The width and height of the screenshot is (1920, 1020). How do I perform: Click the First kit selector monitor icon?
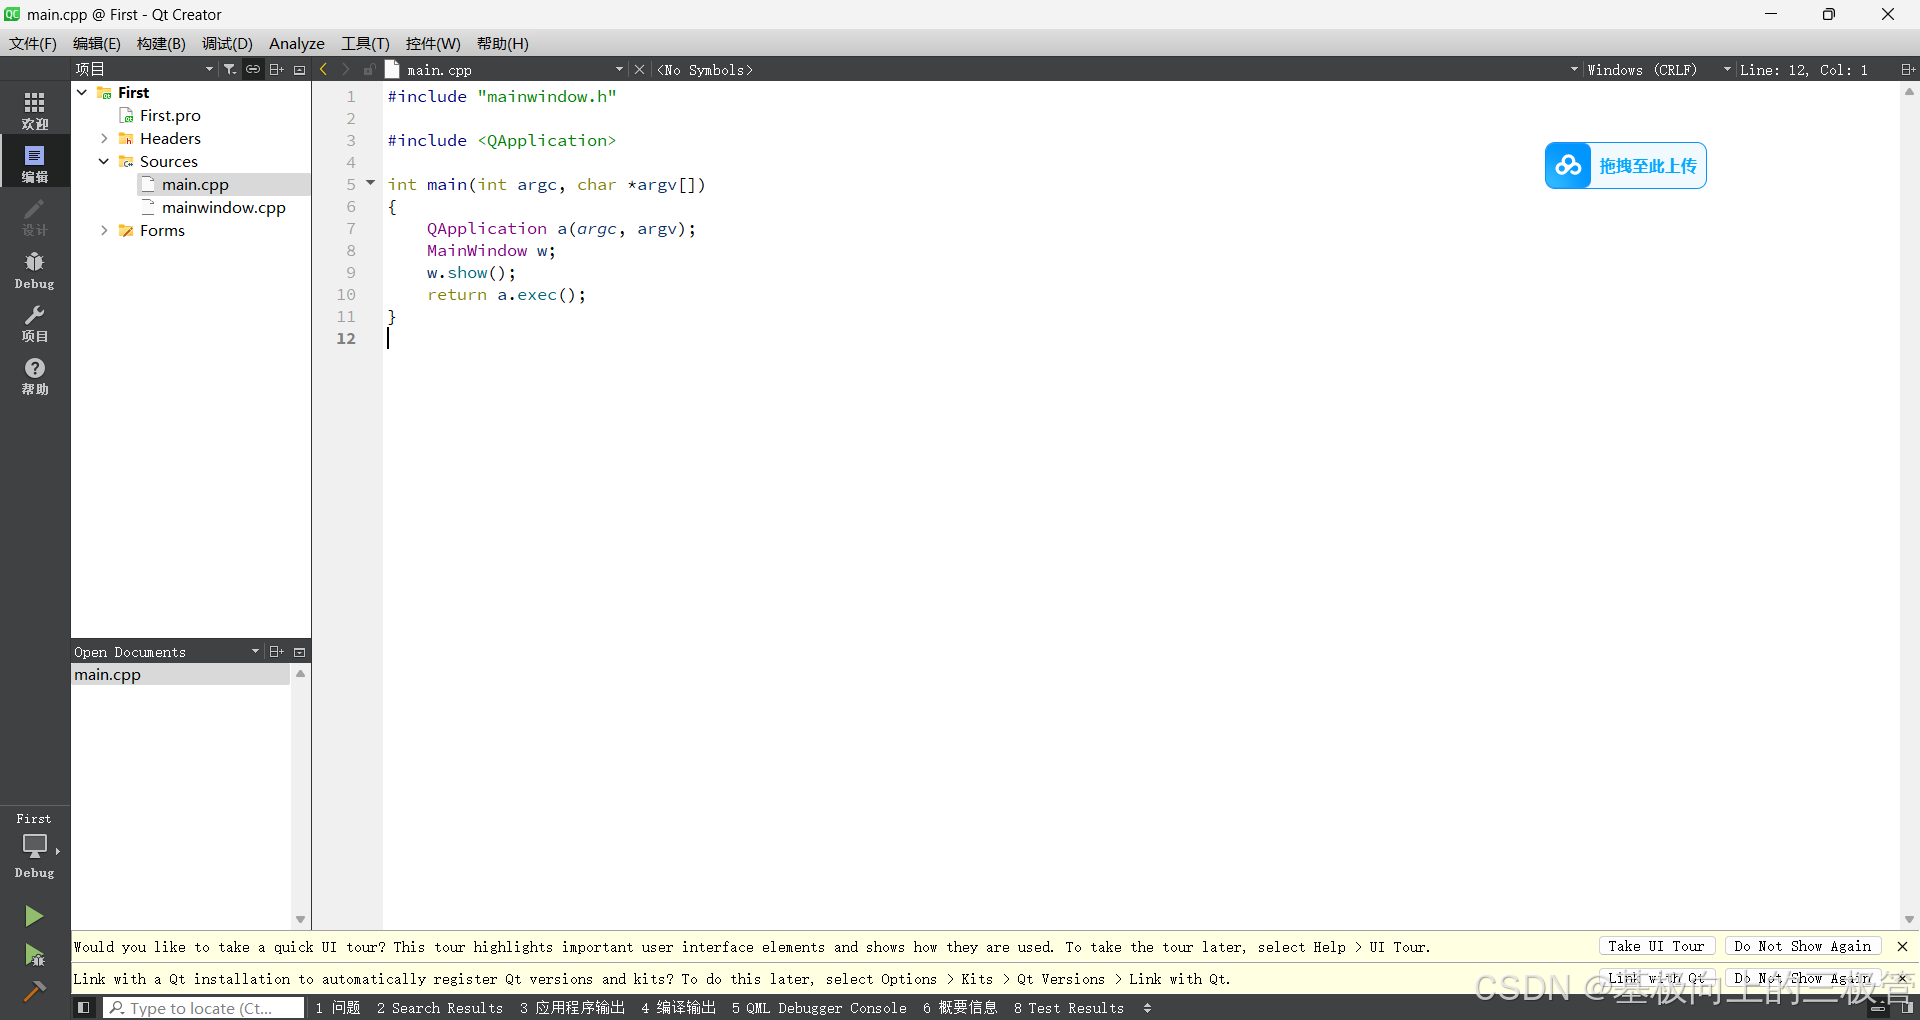click(x=35, y=846)
